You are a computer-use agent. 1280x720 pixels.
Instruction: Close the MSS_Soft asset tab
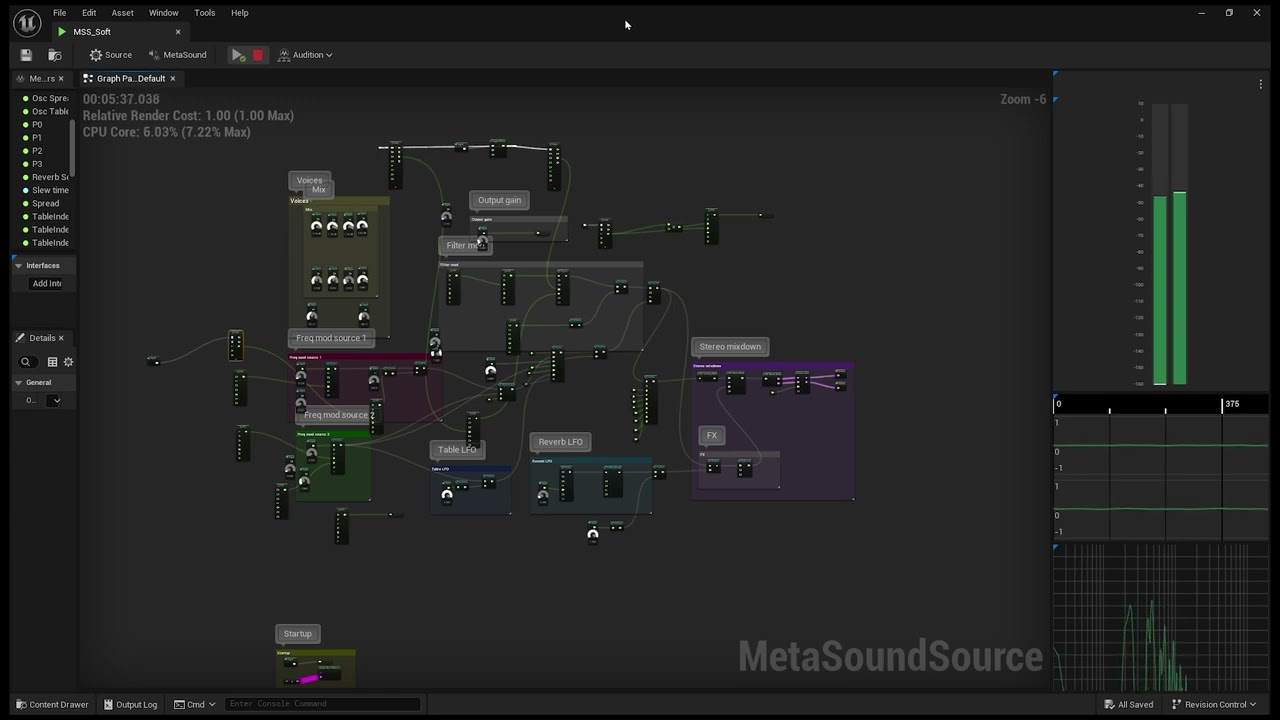pos(178,32)
